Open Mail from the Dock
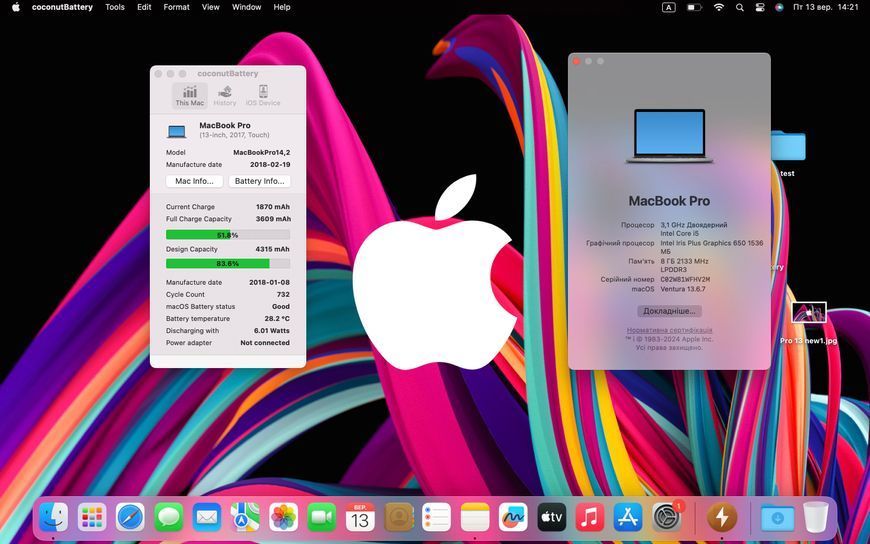The image size is (870, 544). (x=207, y=517)
